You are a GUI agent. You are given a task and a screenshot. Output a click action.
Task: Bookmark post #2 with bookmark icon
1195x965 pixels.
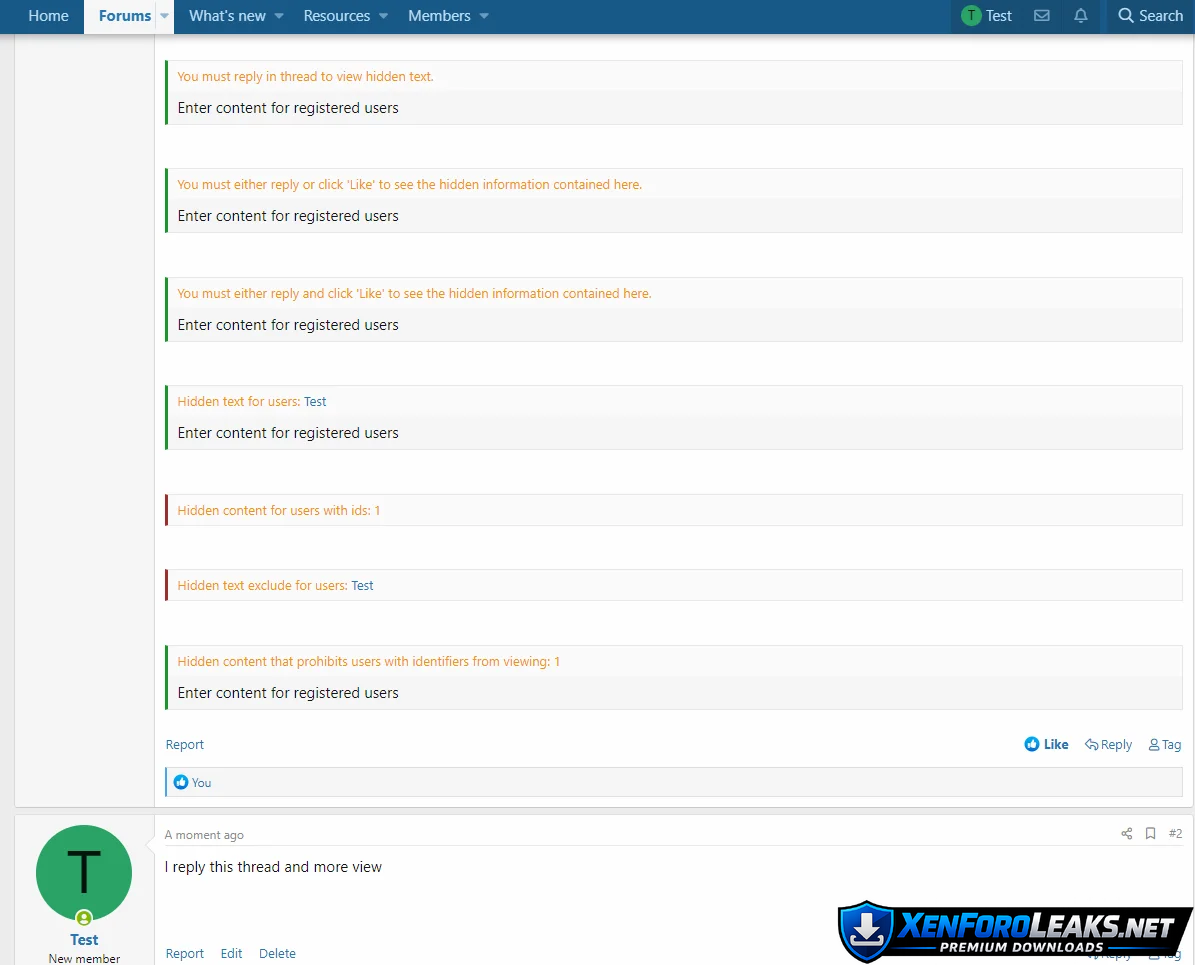tap(1151, 834)
